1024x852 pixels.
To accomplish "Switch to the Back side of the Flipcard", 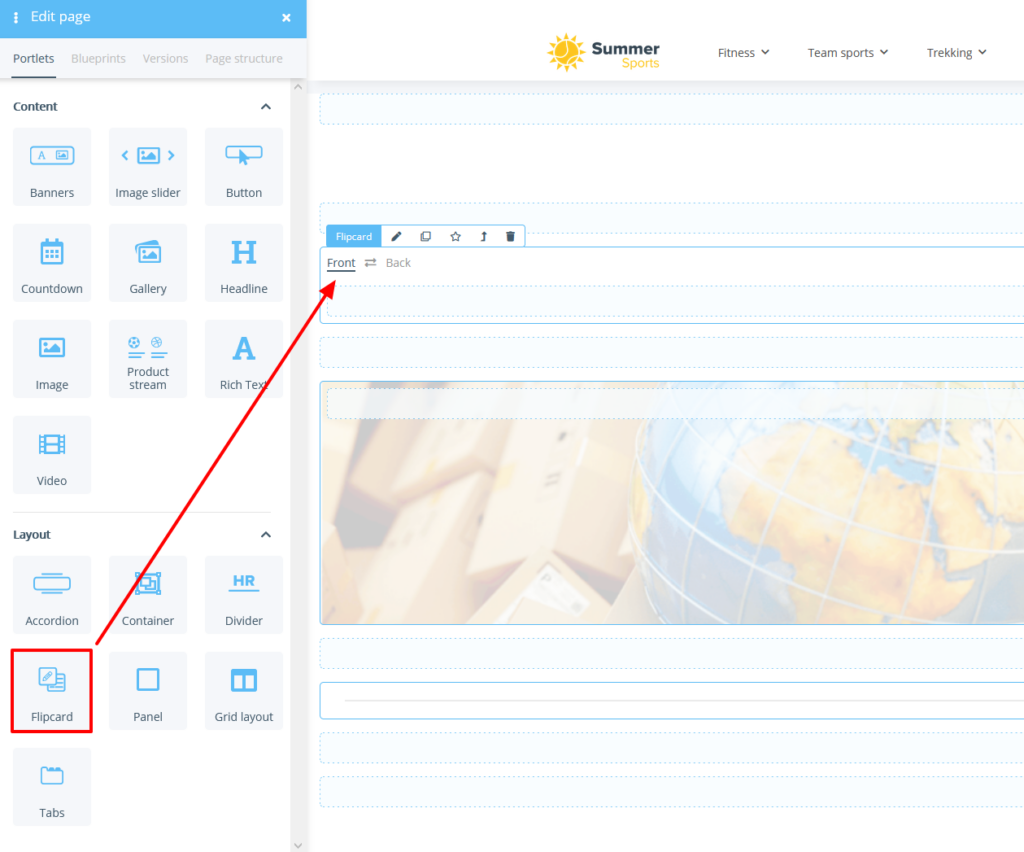I will pos(398,262).
